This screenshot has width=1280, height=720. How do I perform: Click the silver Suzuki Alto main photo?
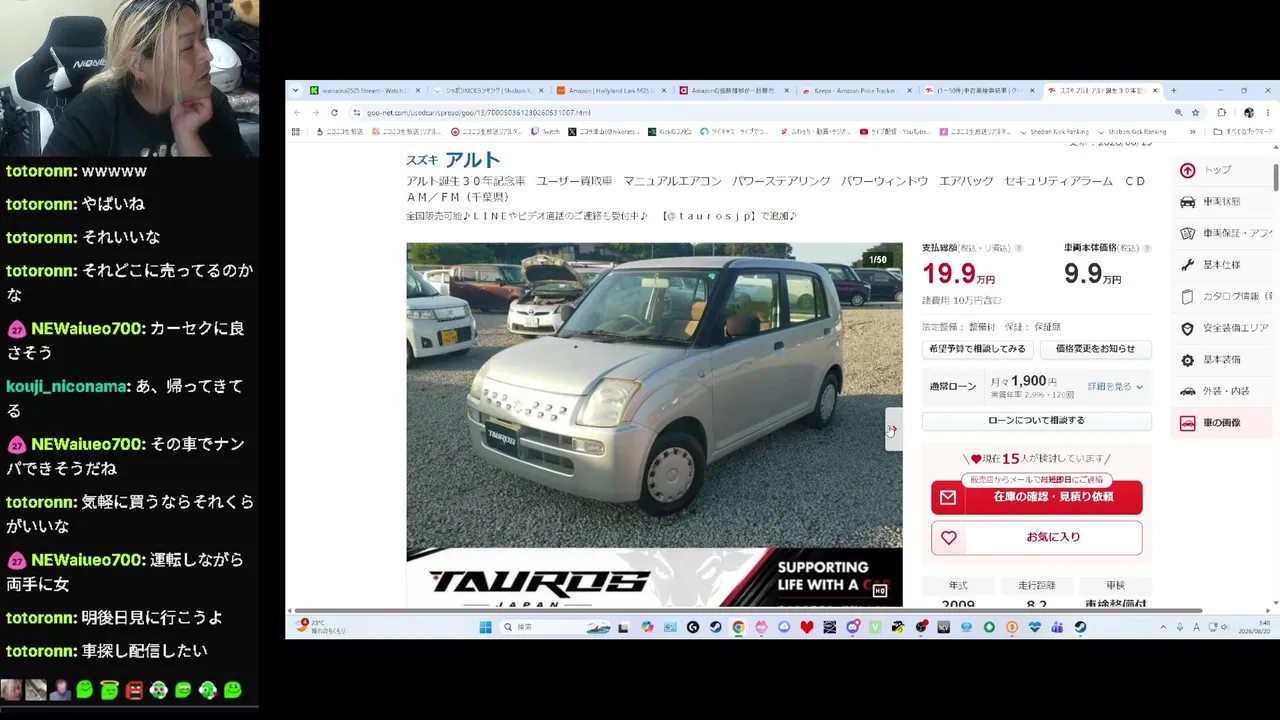click(x=654, y=424)
